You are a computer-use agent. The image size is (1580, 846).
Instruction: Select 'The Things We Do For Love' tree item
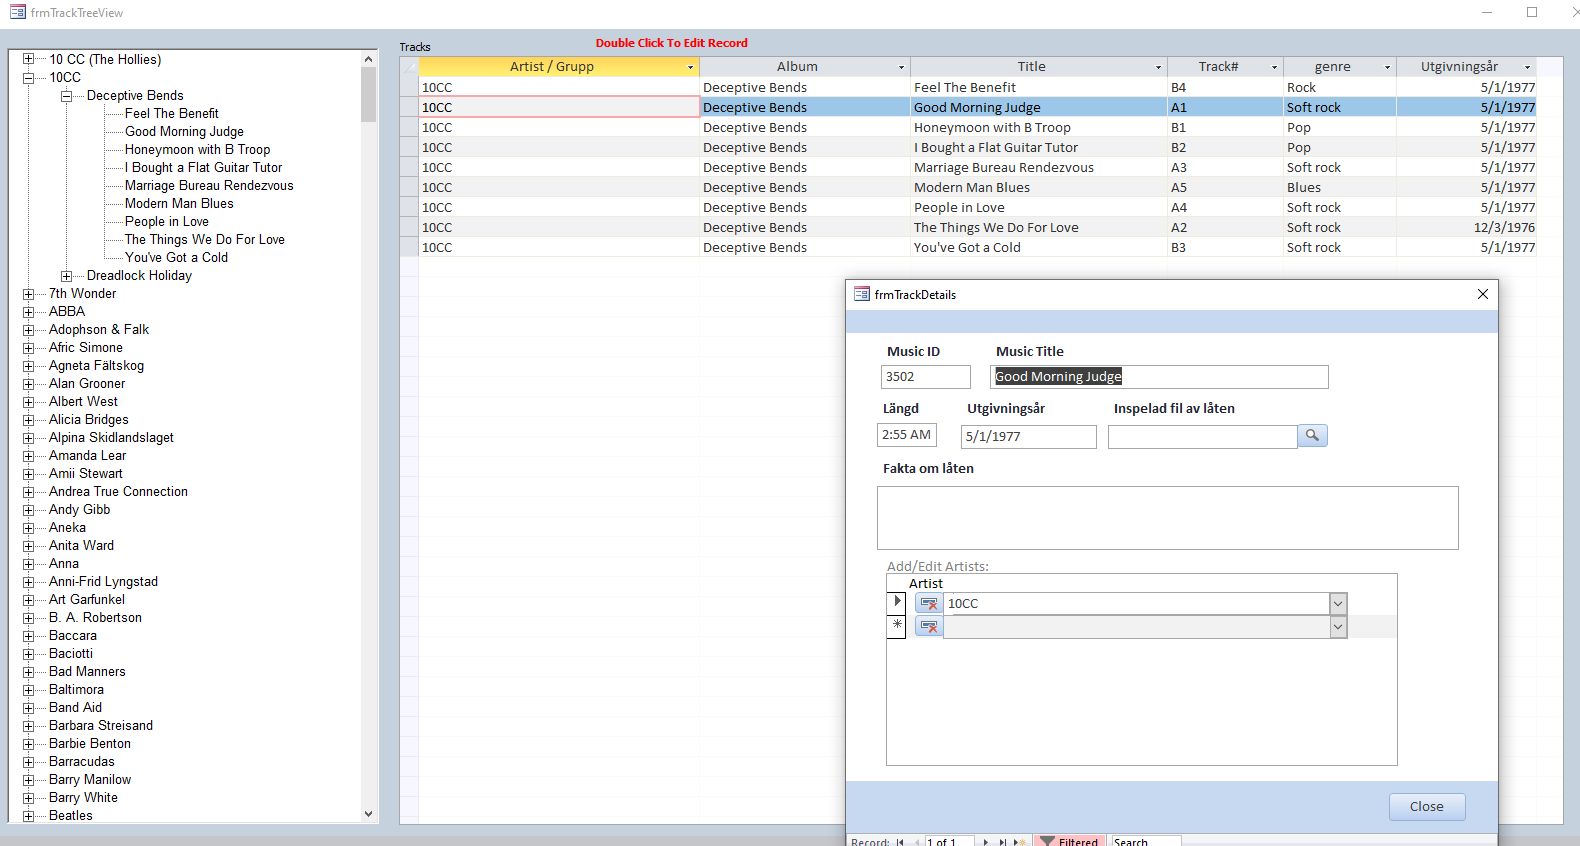tap(204, 239)
